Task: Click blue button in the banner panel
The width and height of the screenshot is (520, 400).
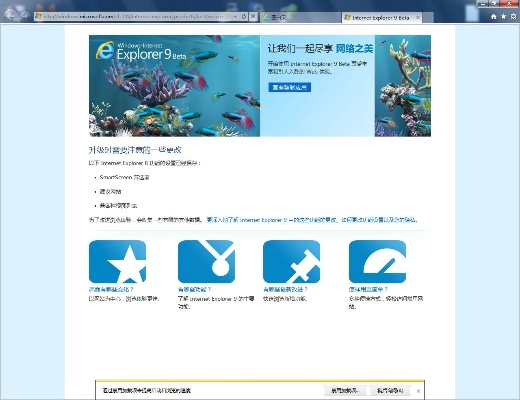Action: coord(289,87)
